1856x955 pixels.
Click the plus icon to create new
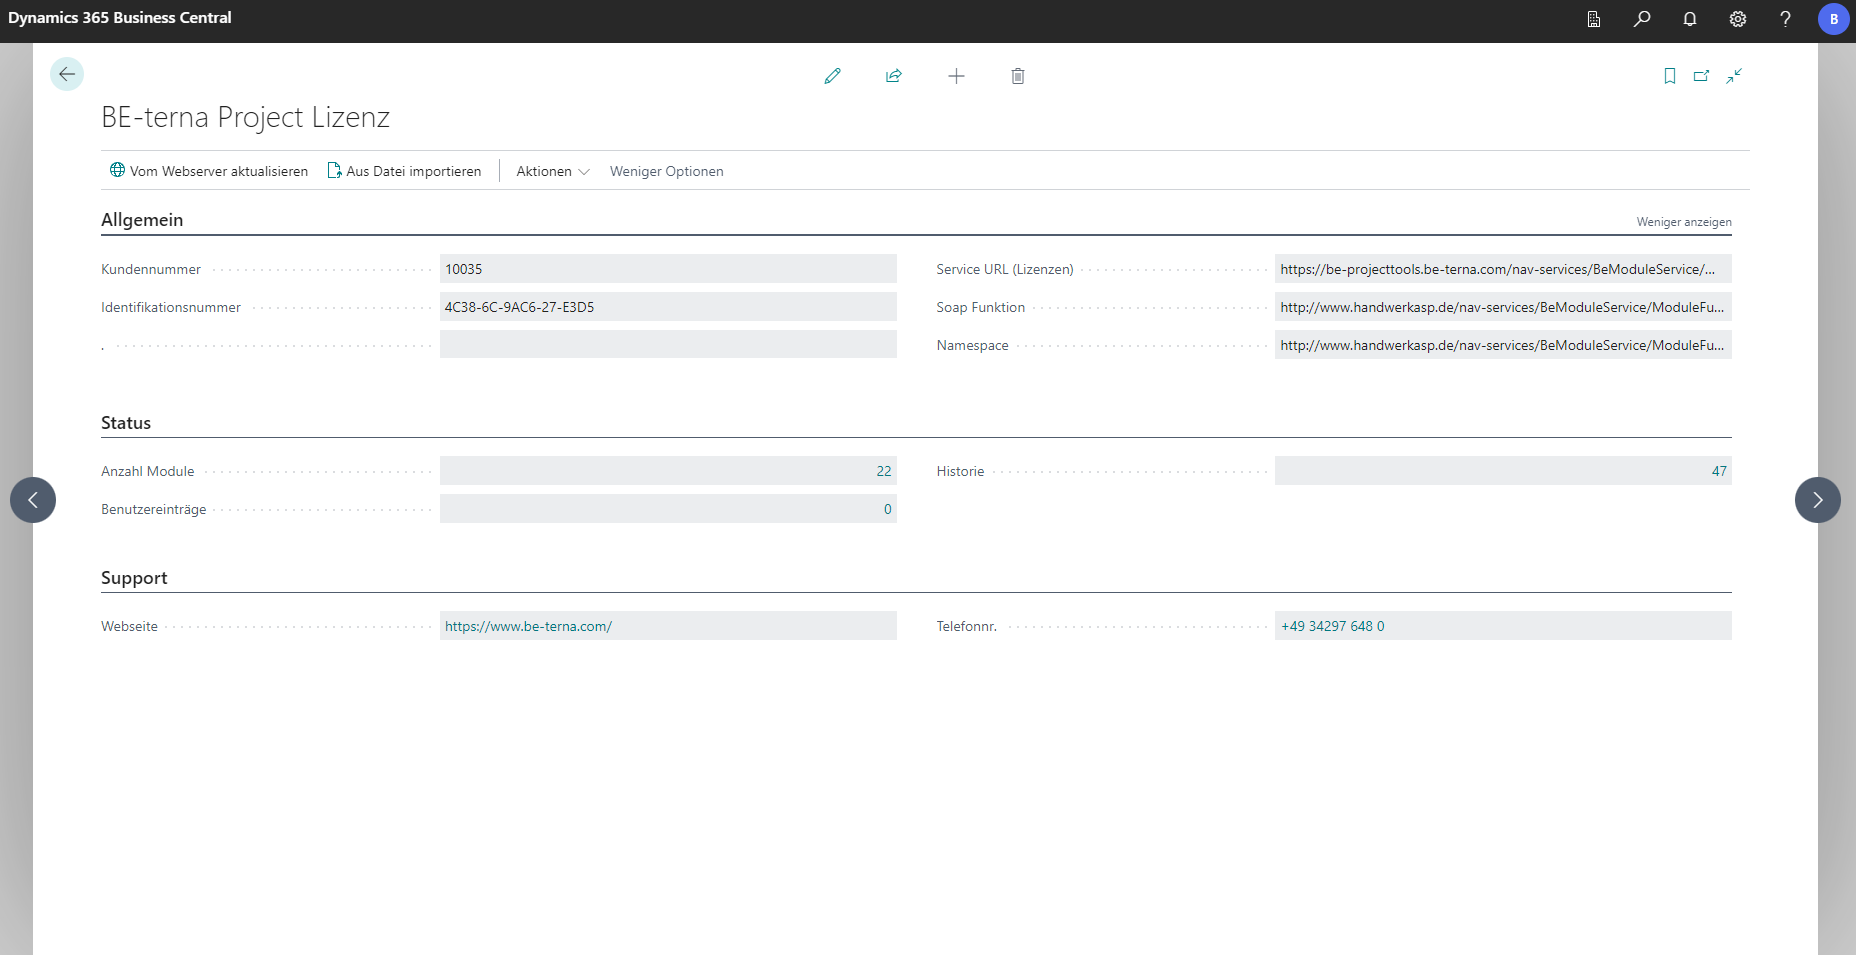[x=956, y=76]
